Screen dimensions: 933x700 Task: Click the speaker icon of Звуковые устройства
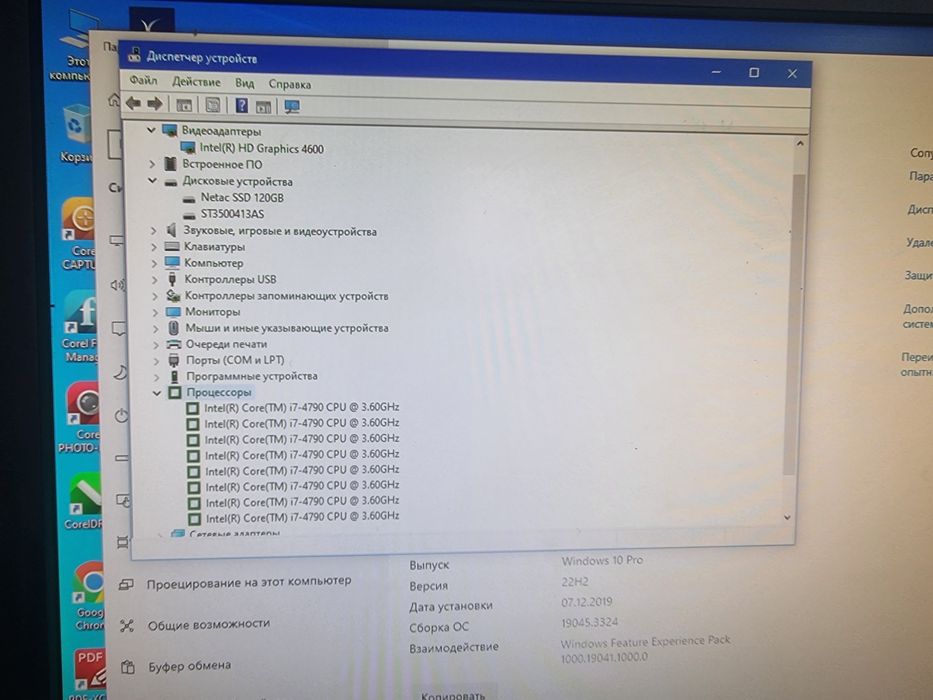point(172,230)
